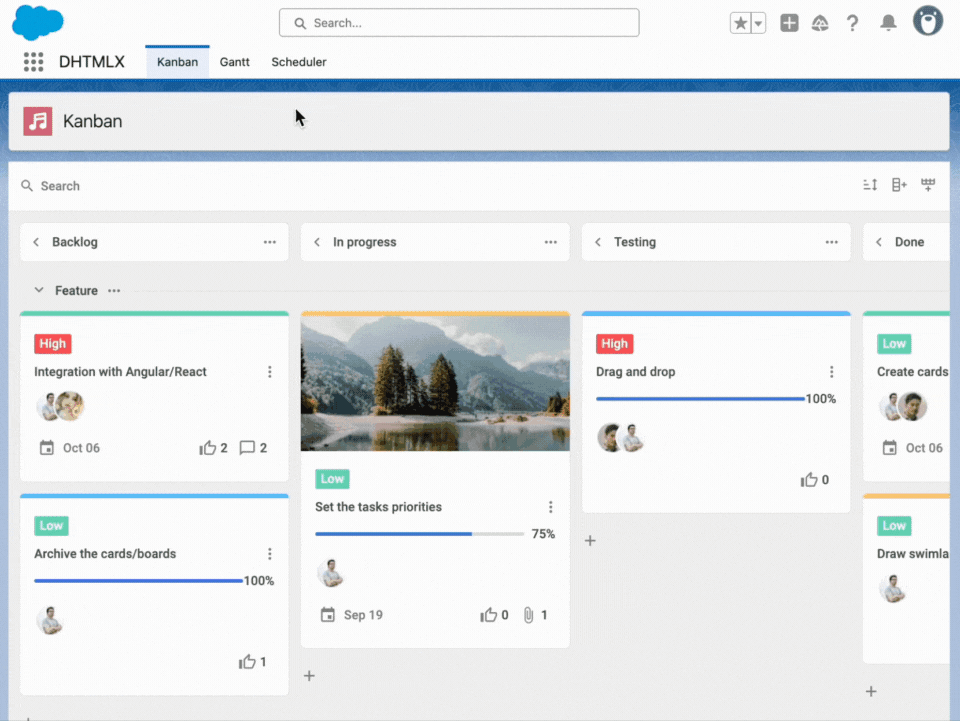The image size is (960, 721).
Task: Open In progress column more options
Action: point(550,242)
